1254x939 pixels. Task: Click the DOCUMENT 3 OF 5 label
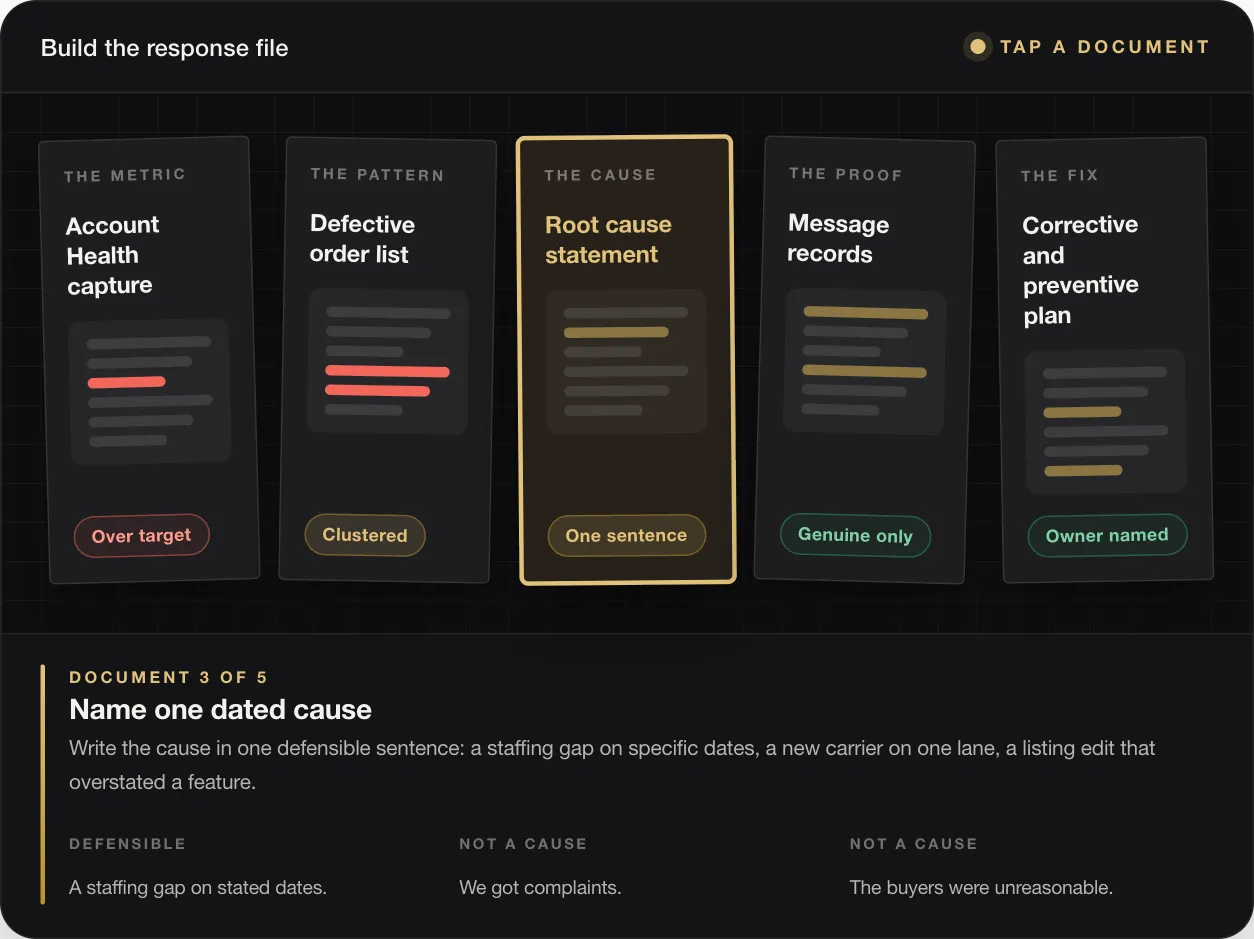(168, 677)
